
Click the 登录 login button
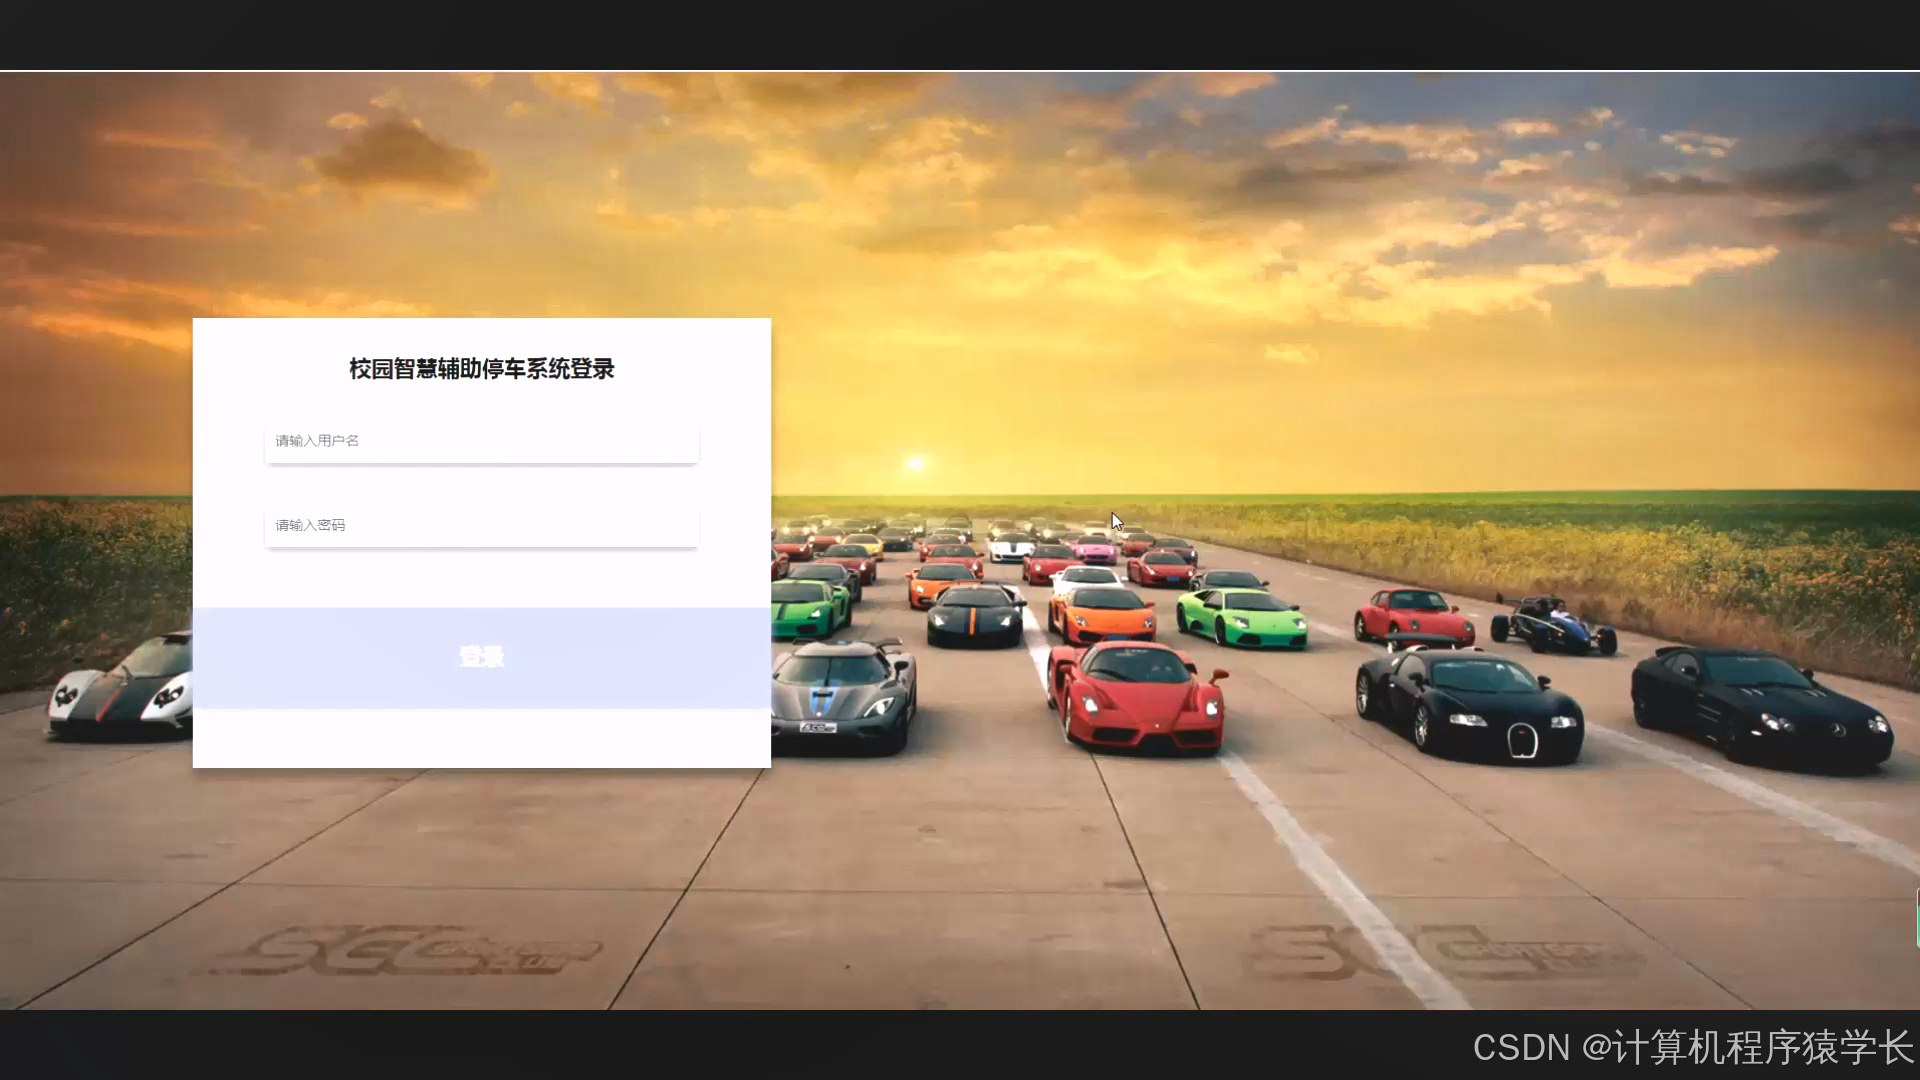coord(481,657)
